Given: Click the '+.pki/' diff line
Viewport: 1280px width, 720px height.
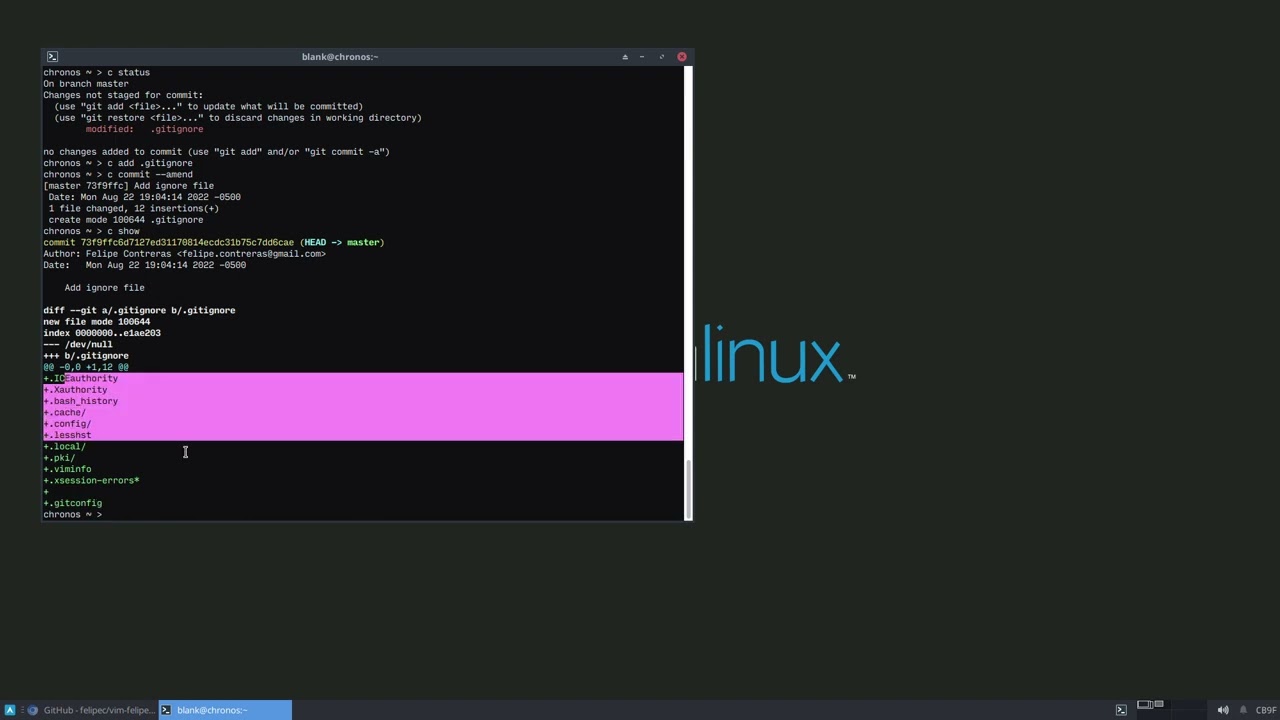Looking at the screenshot, I should [x=59, y=458].
